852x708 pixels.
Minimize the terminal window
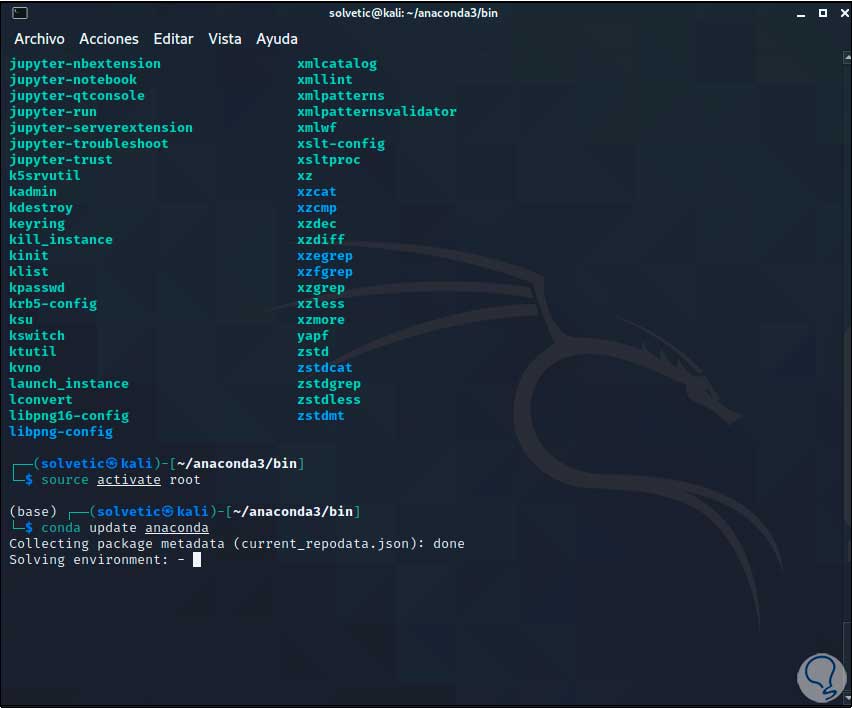(x=800, y=14)
